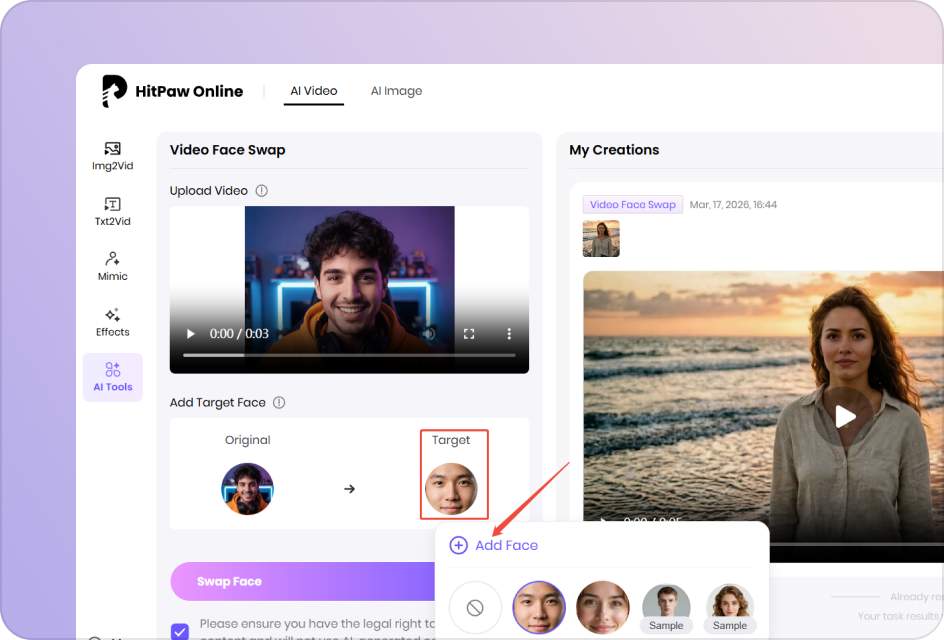Check the legal rights consent checkbox
The width and height of the screenshot is (944, 640).
pos(180,631)
